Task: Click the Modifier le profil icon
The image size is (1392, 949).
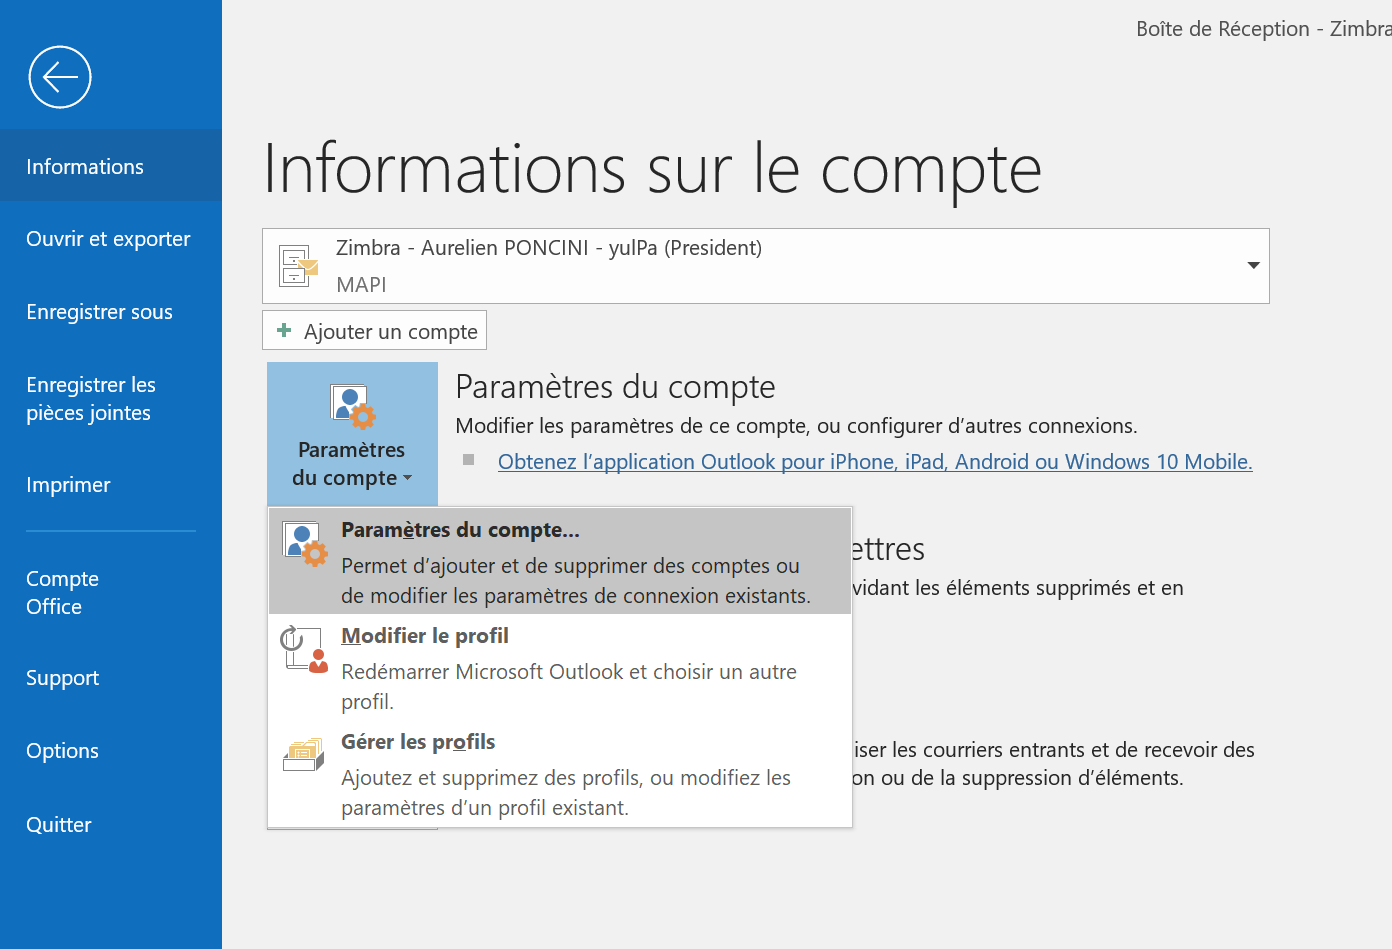Action: point(304,650)
